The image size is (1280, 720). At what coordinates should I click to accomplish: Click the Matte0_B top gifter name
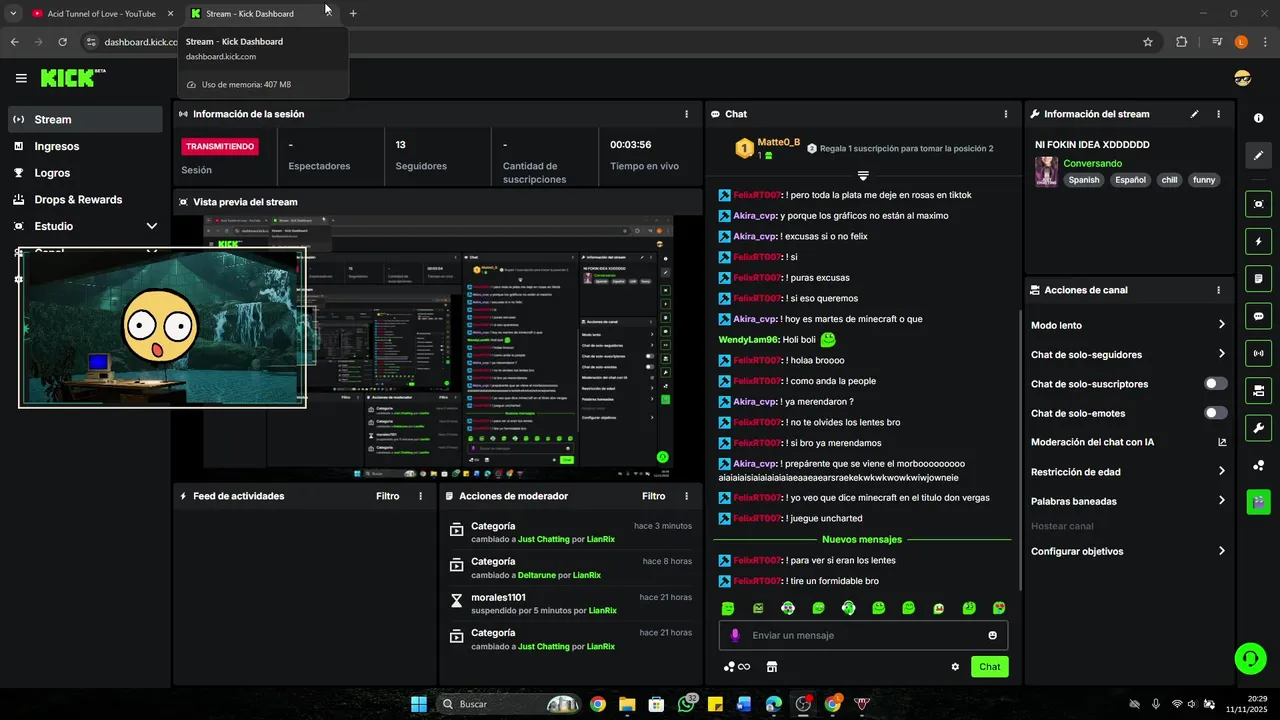coord(779,142)
